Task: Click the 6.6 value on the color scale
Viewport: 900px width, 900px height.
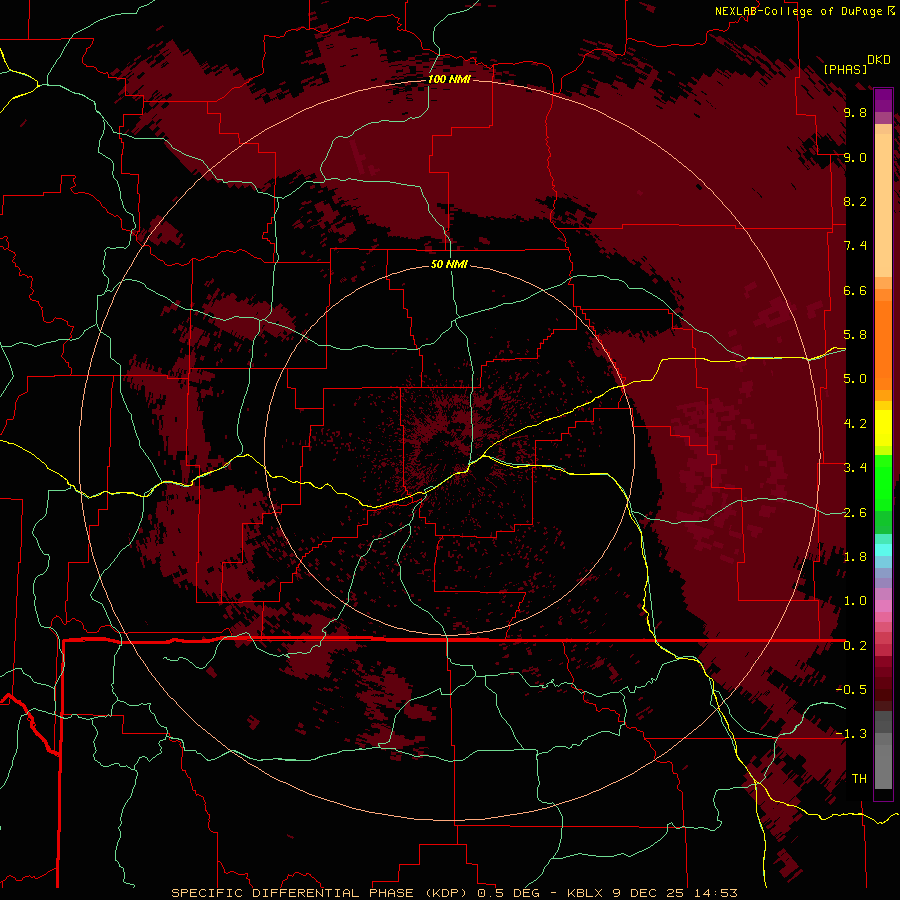Action: pyautogui.click(x=855, y=290)
